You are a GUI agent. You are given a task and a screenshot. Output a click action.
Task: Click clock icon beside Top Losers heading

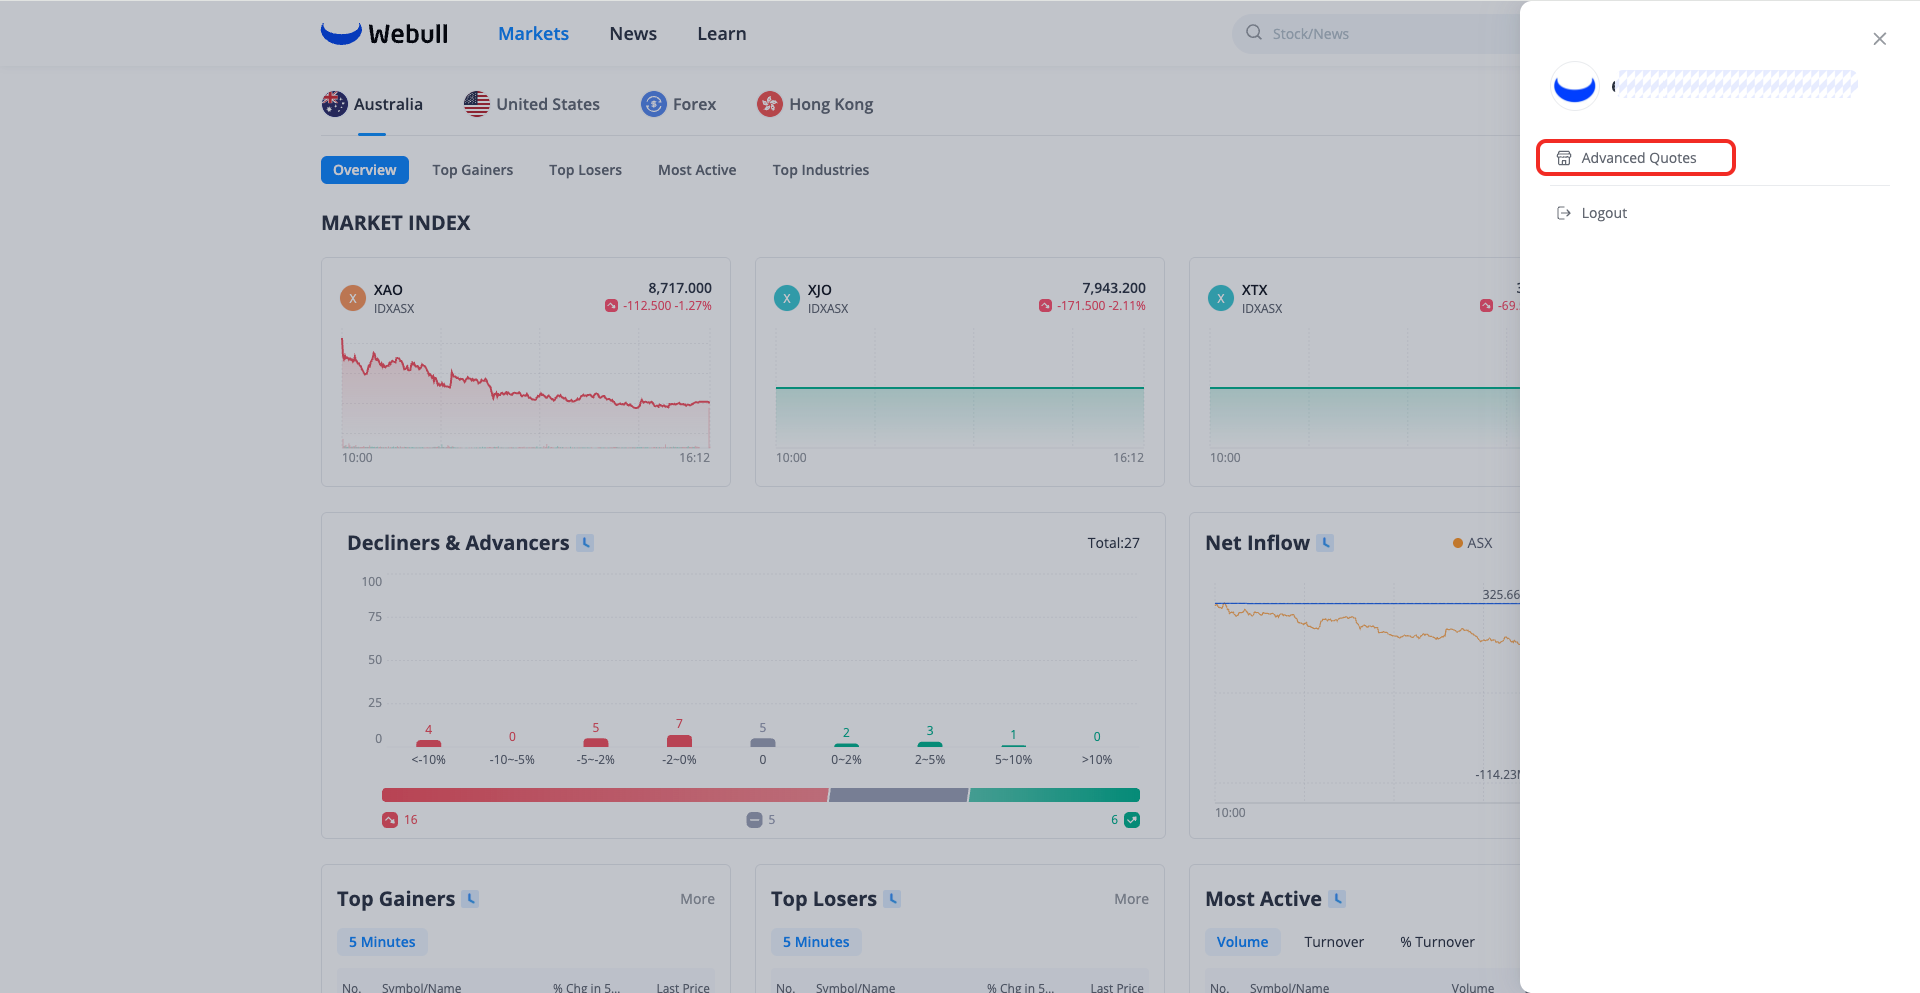893,899
